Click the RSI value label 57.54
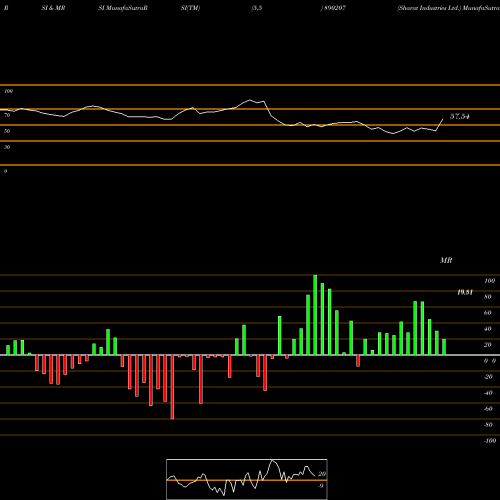The width and height of the screenshot is (500, 500). tap(460, 116)
